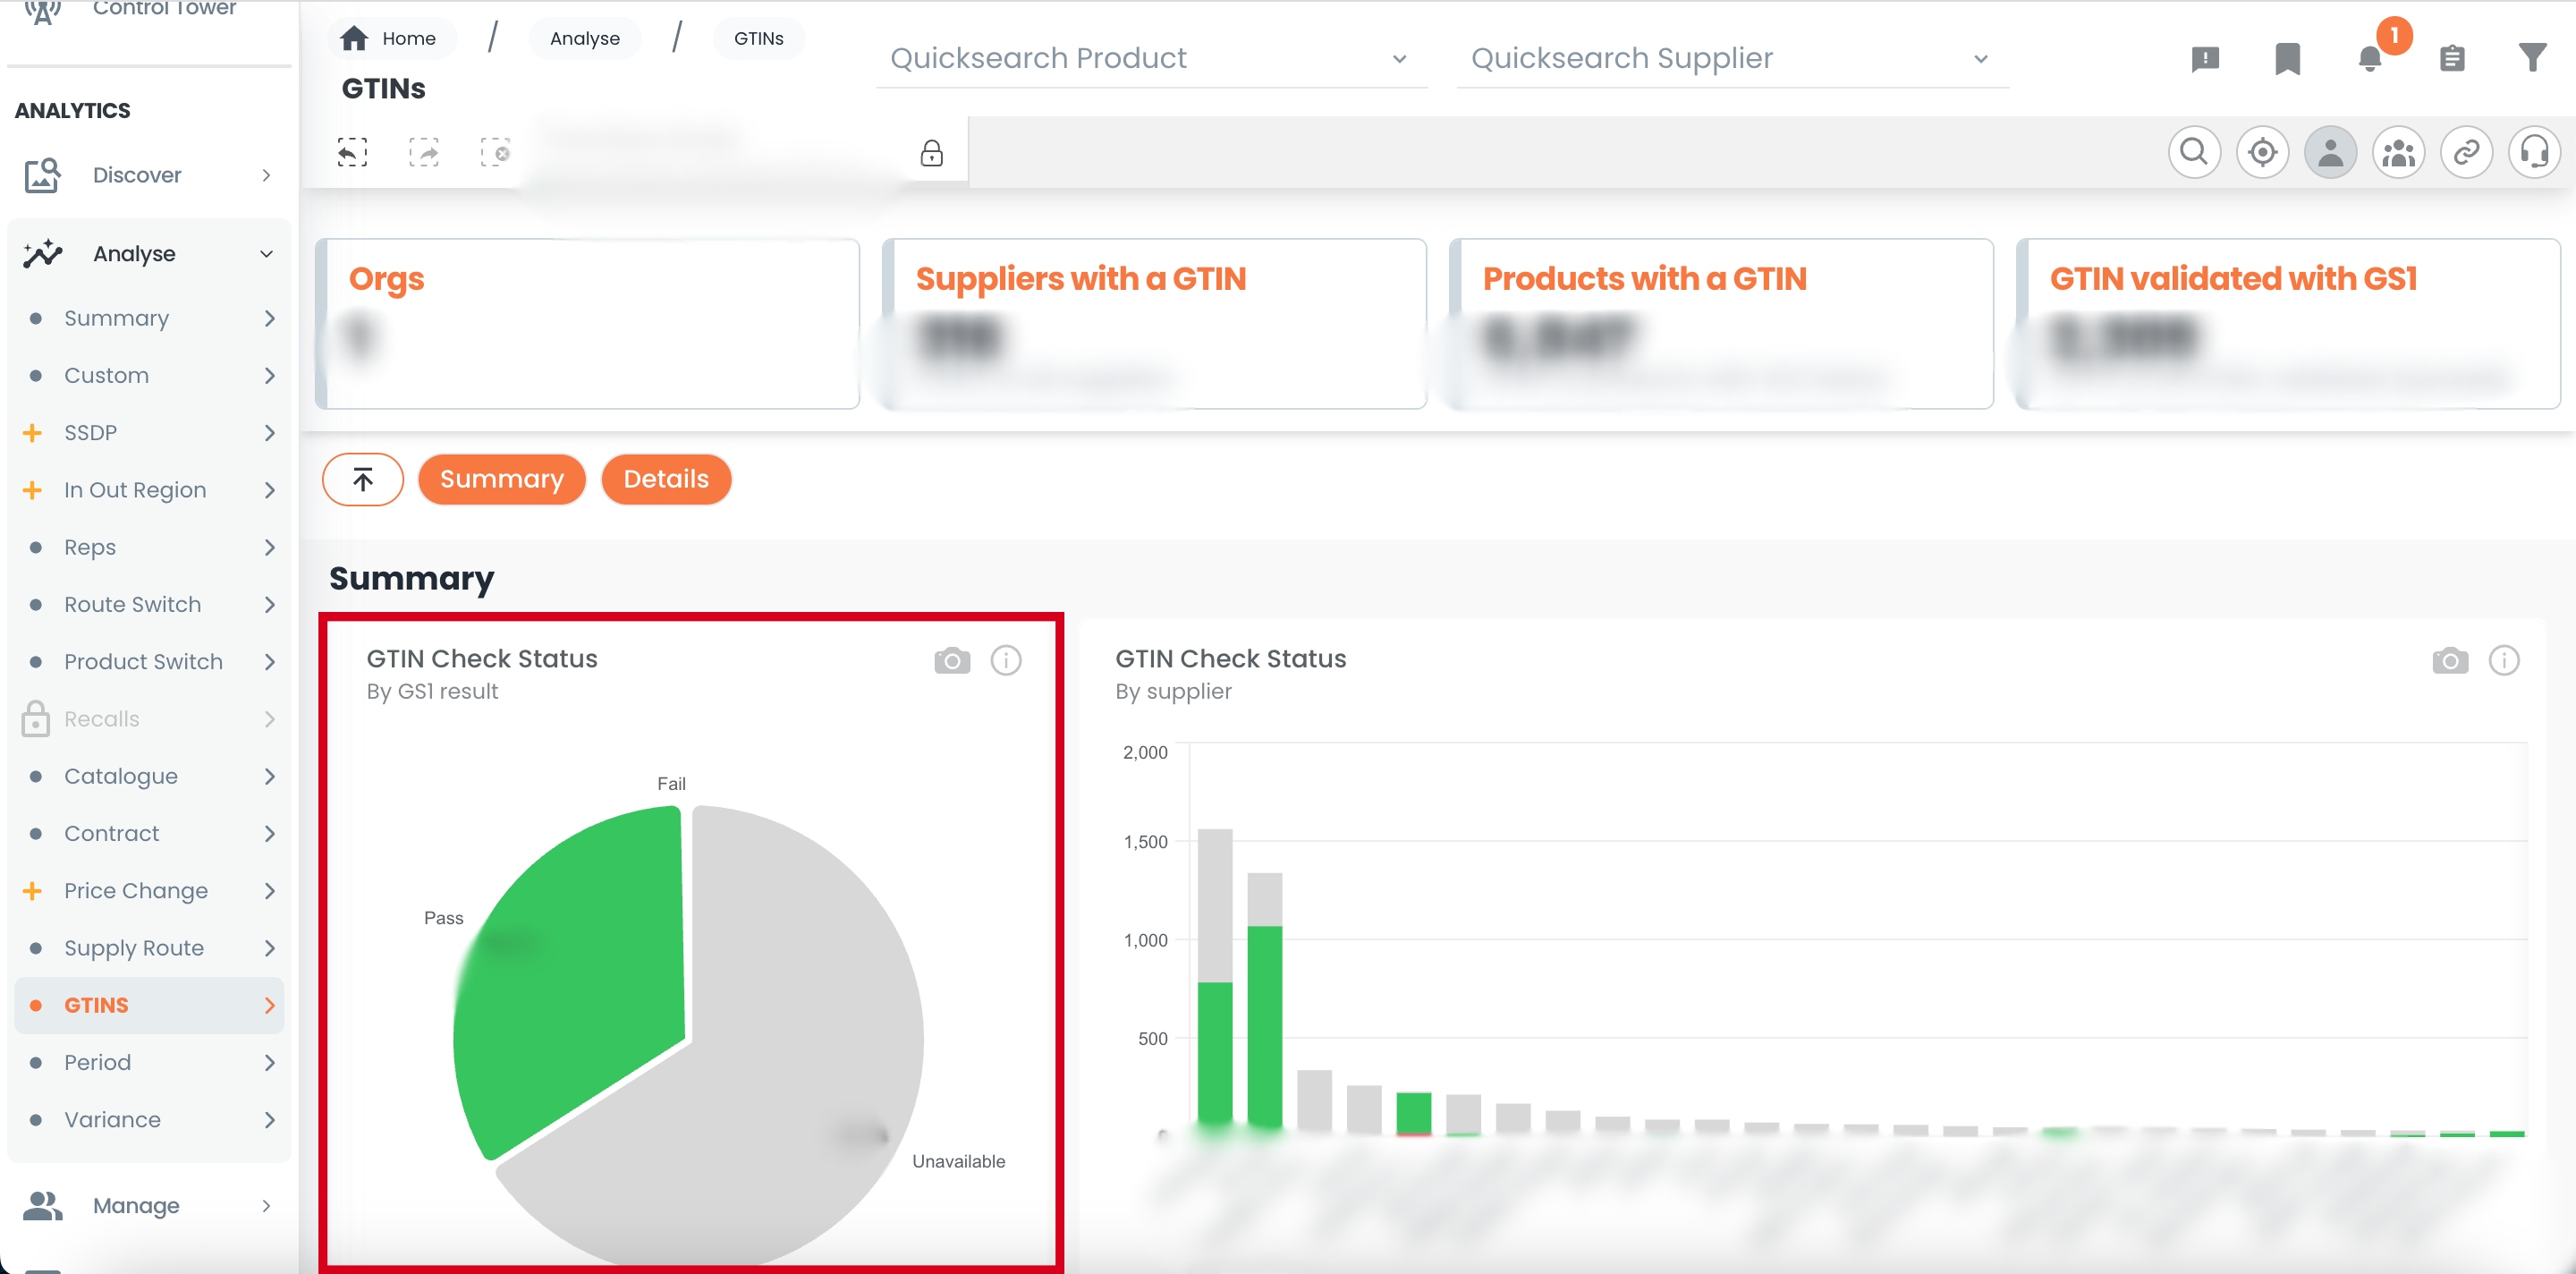Collapse the Analyse menu section

266,254
